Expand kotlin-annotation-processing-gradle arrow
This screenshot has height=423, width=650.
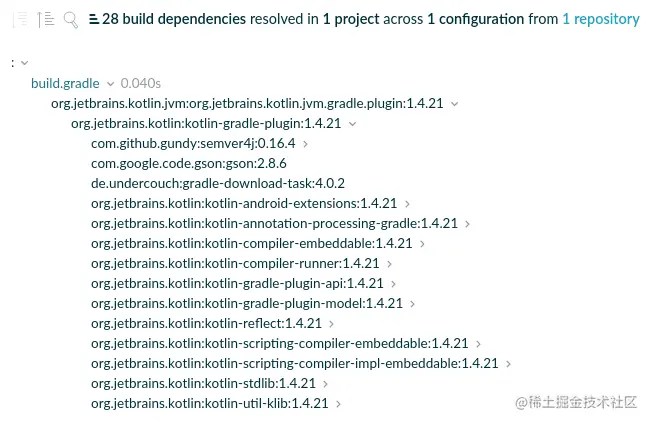pos(467,223)
